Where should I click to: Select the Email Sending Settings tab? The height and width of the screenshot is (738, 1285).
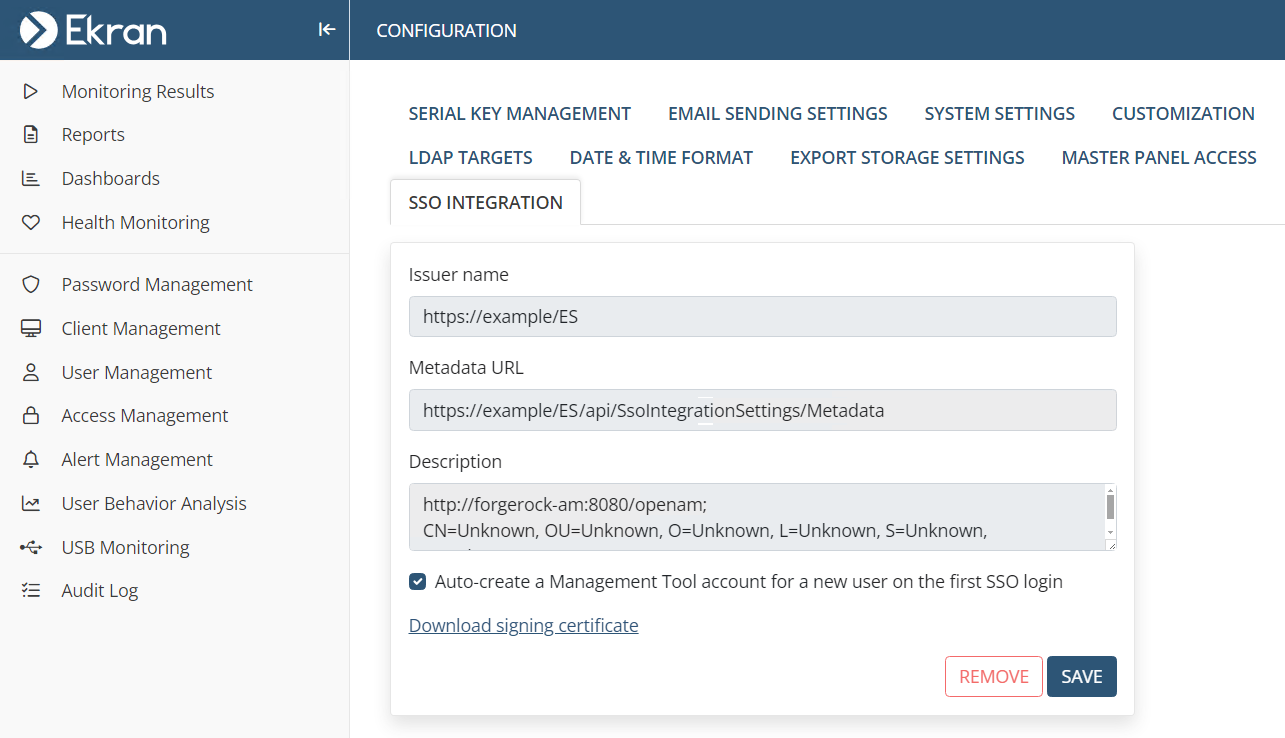point(777,114)
